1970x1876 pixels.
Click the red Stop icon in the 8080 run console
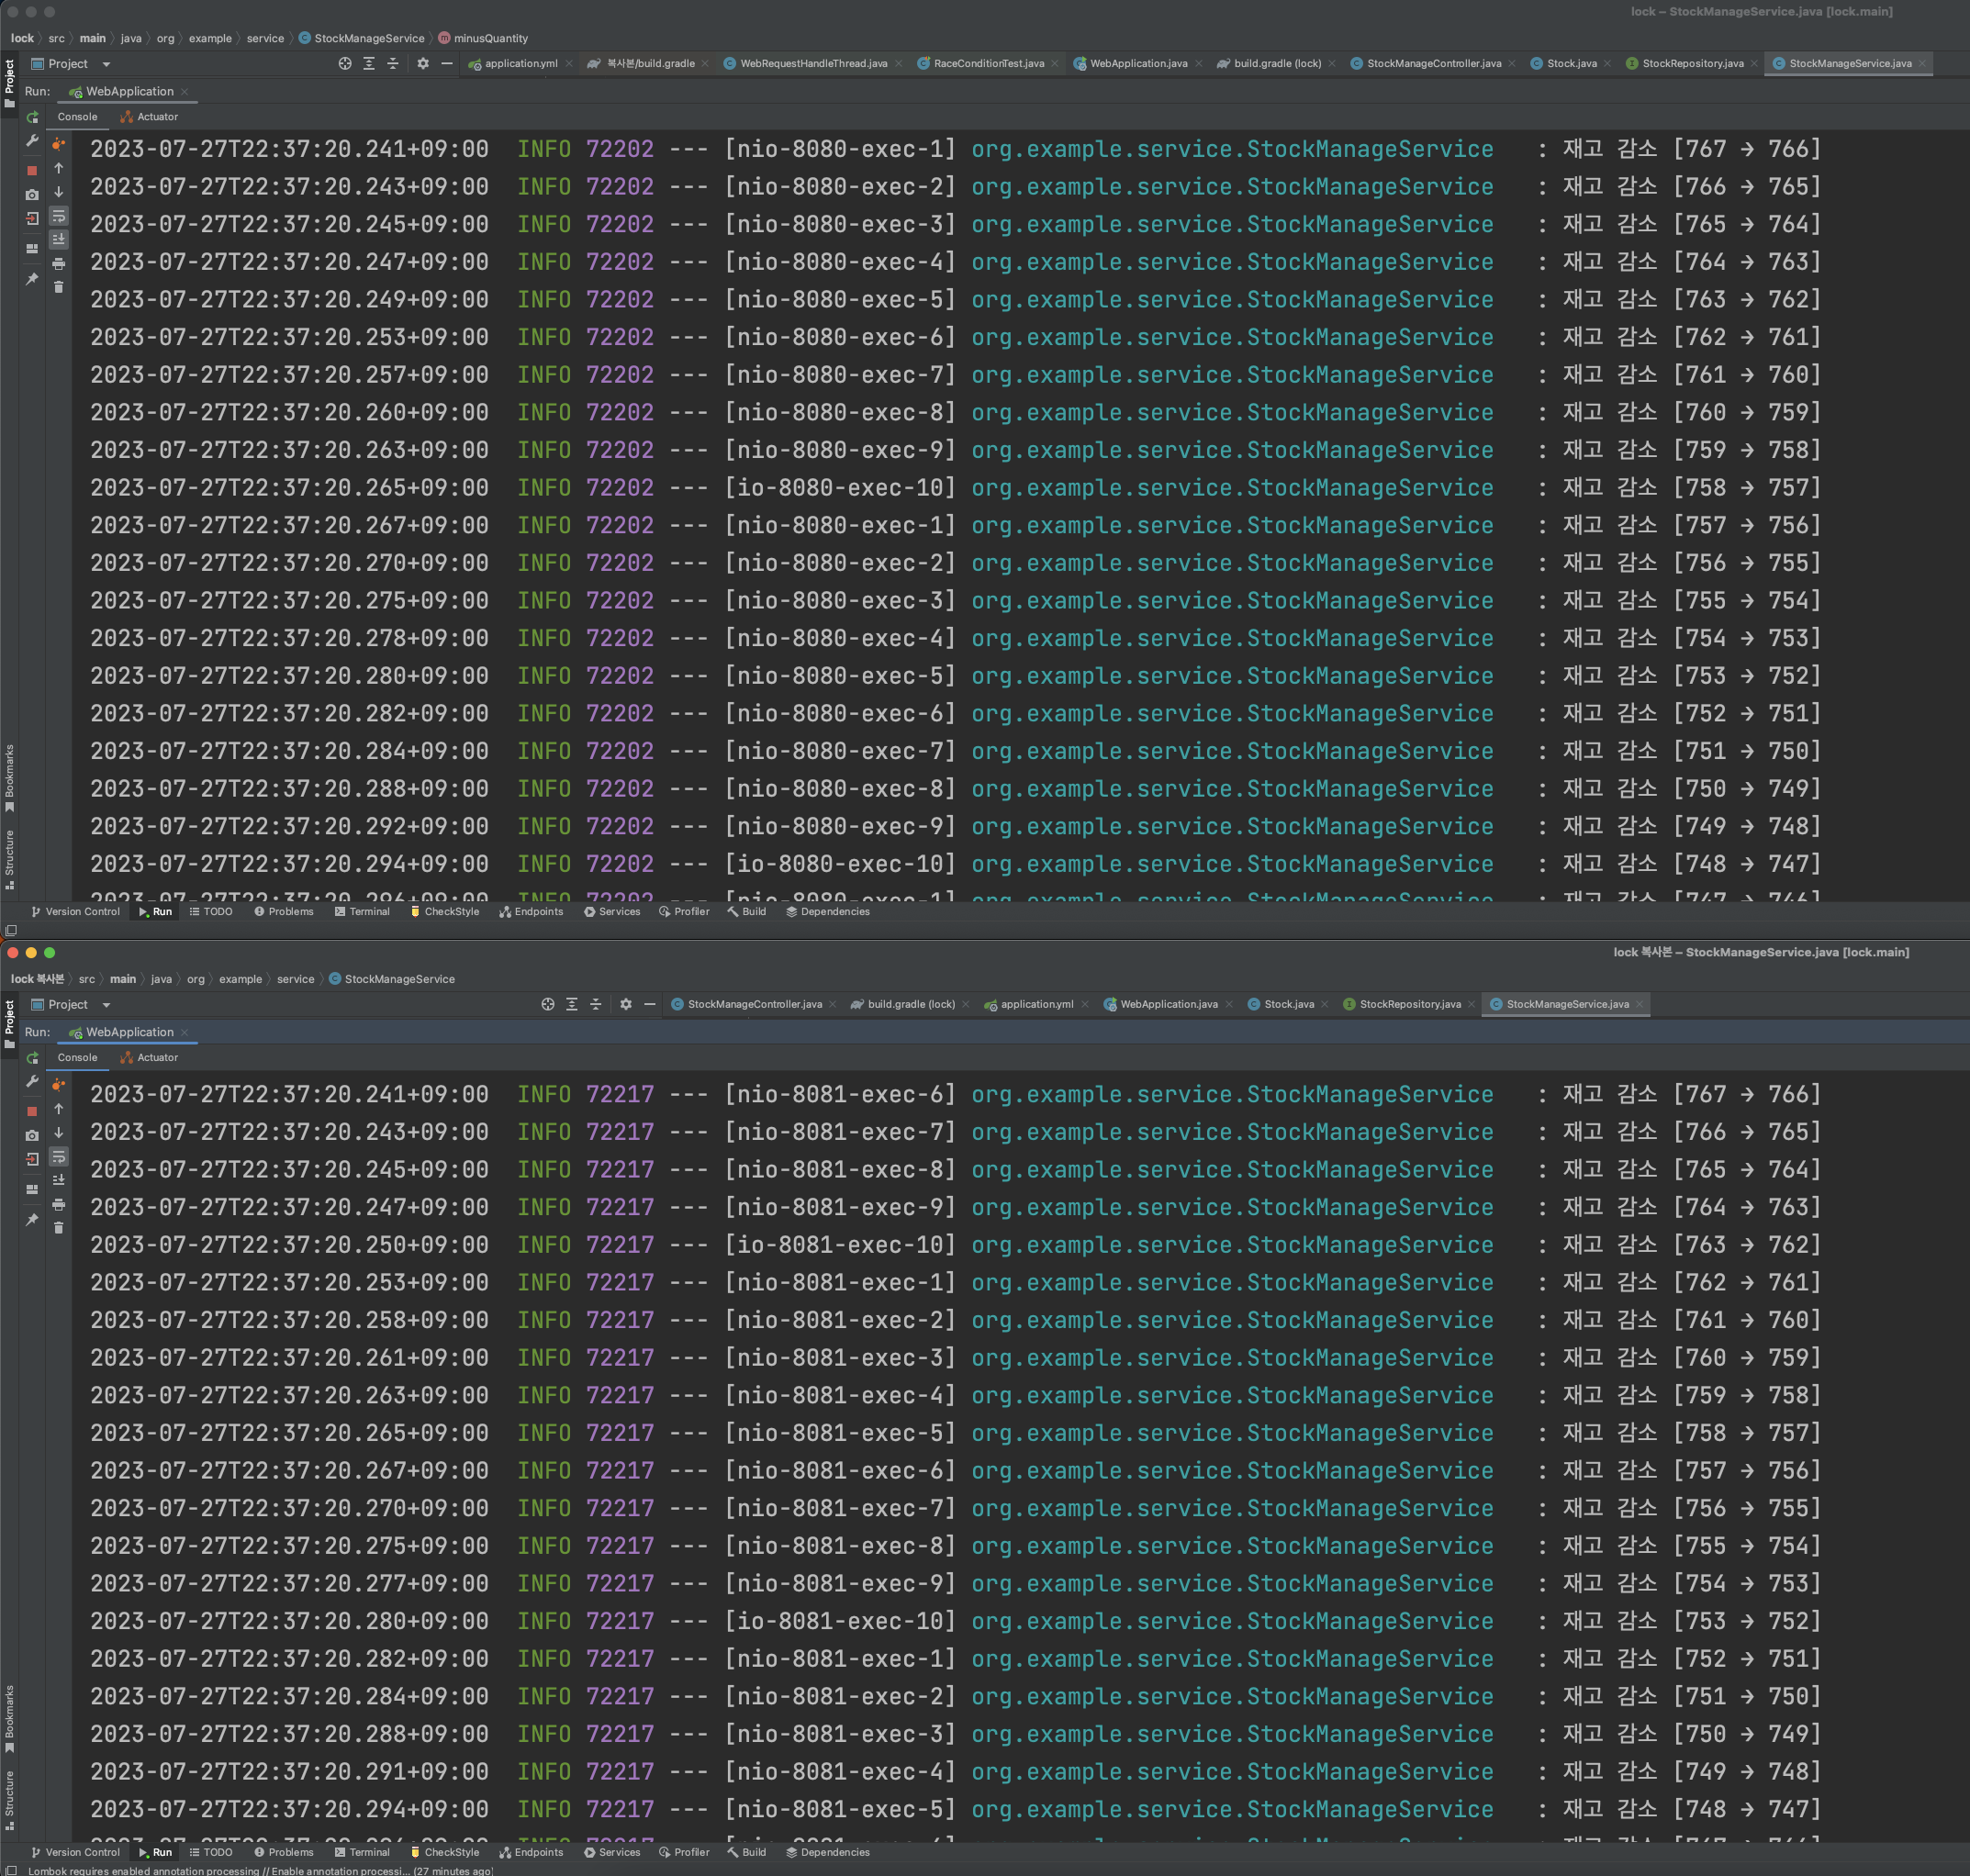pos(32,170)
